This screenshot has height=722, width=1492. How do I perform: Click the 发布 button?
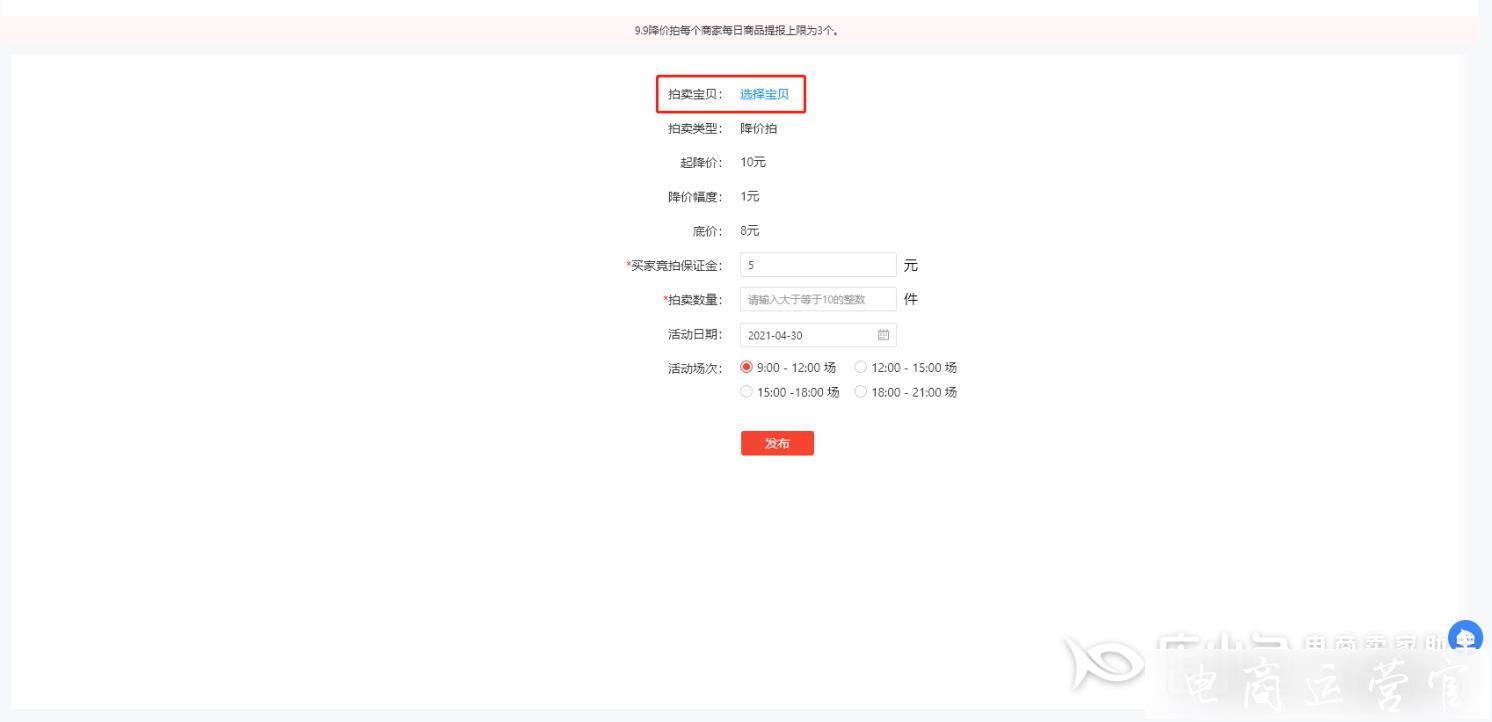coord(777,443)
